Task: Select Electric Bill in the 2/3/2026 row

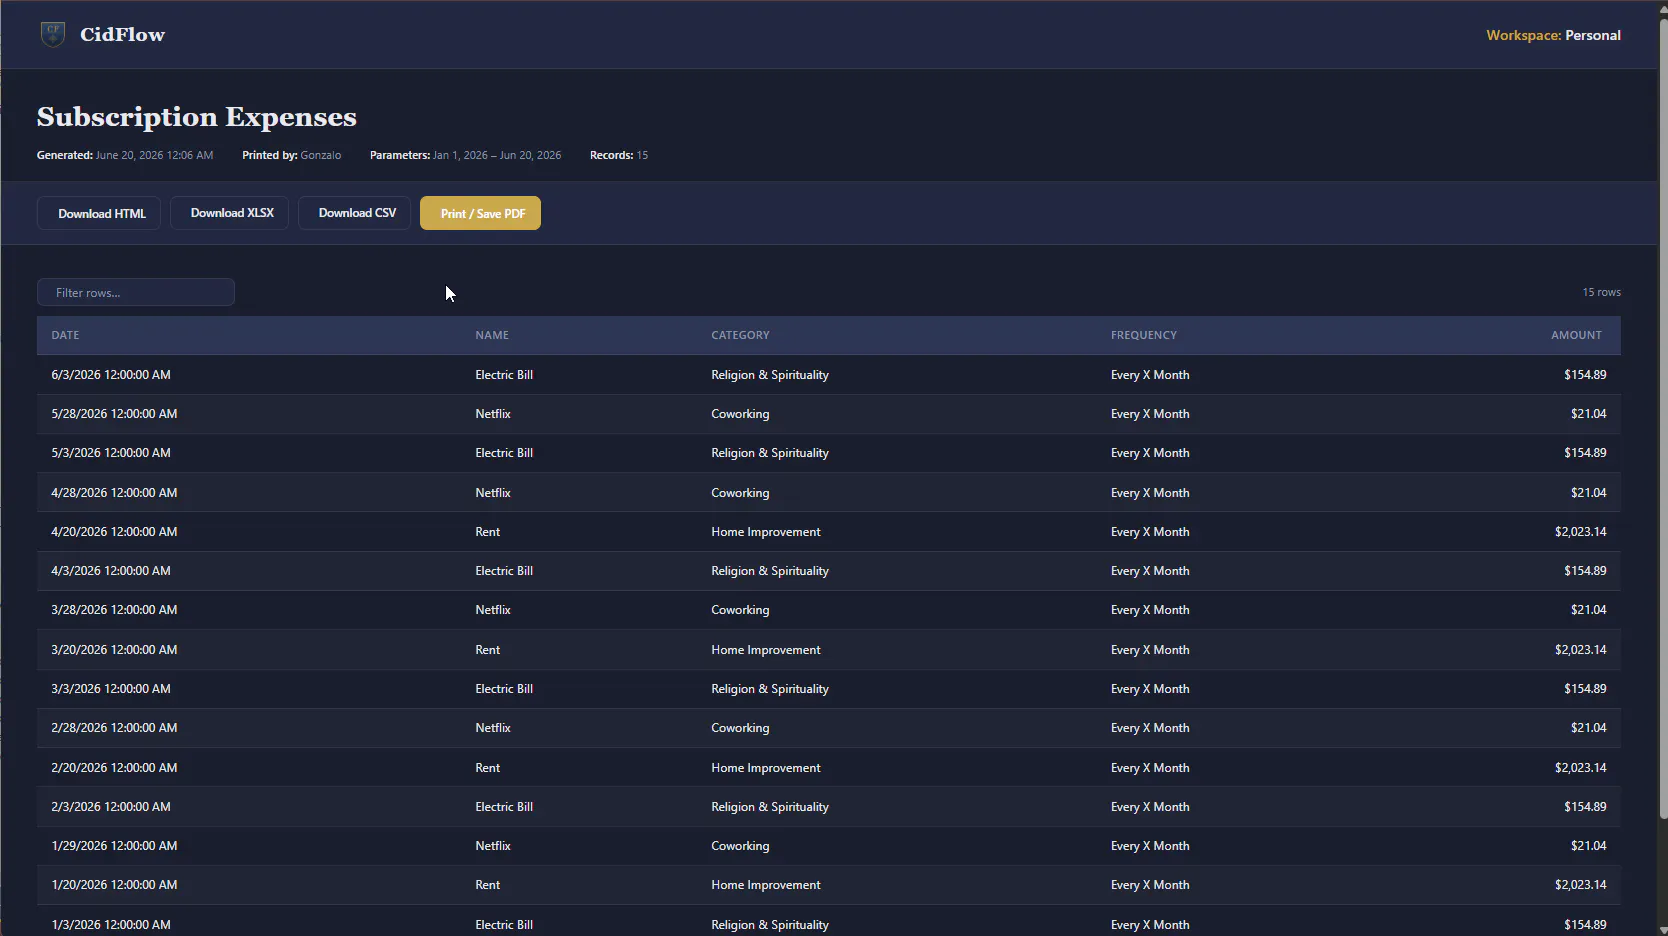Action: pos(504,807)
